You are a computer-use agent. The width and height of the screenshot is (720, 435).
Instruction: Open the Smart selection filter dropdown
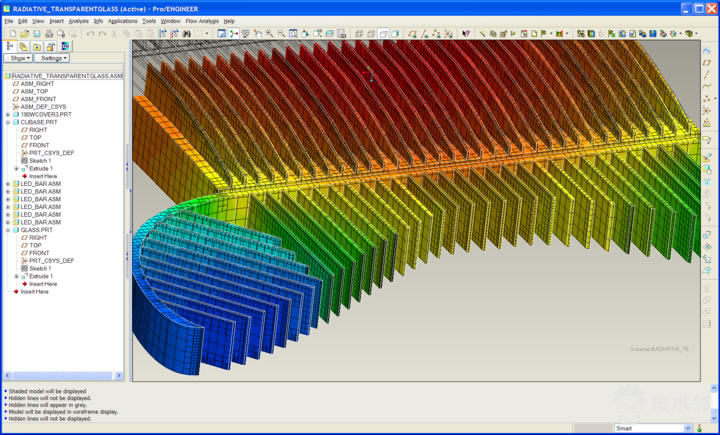[650, 428]
